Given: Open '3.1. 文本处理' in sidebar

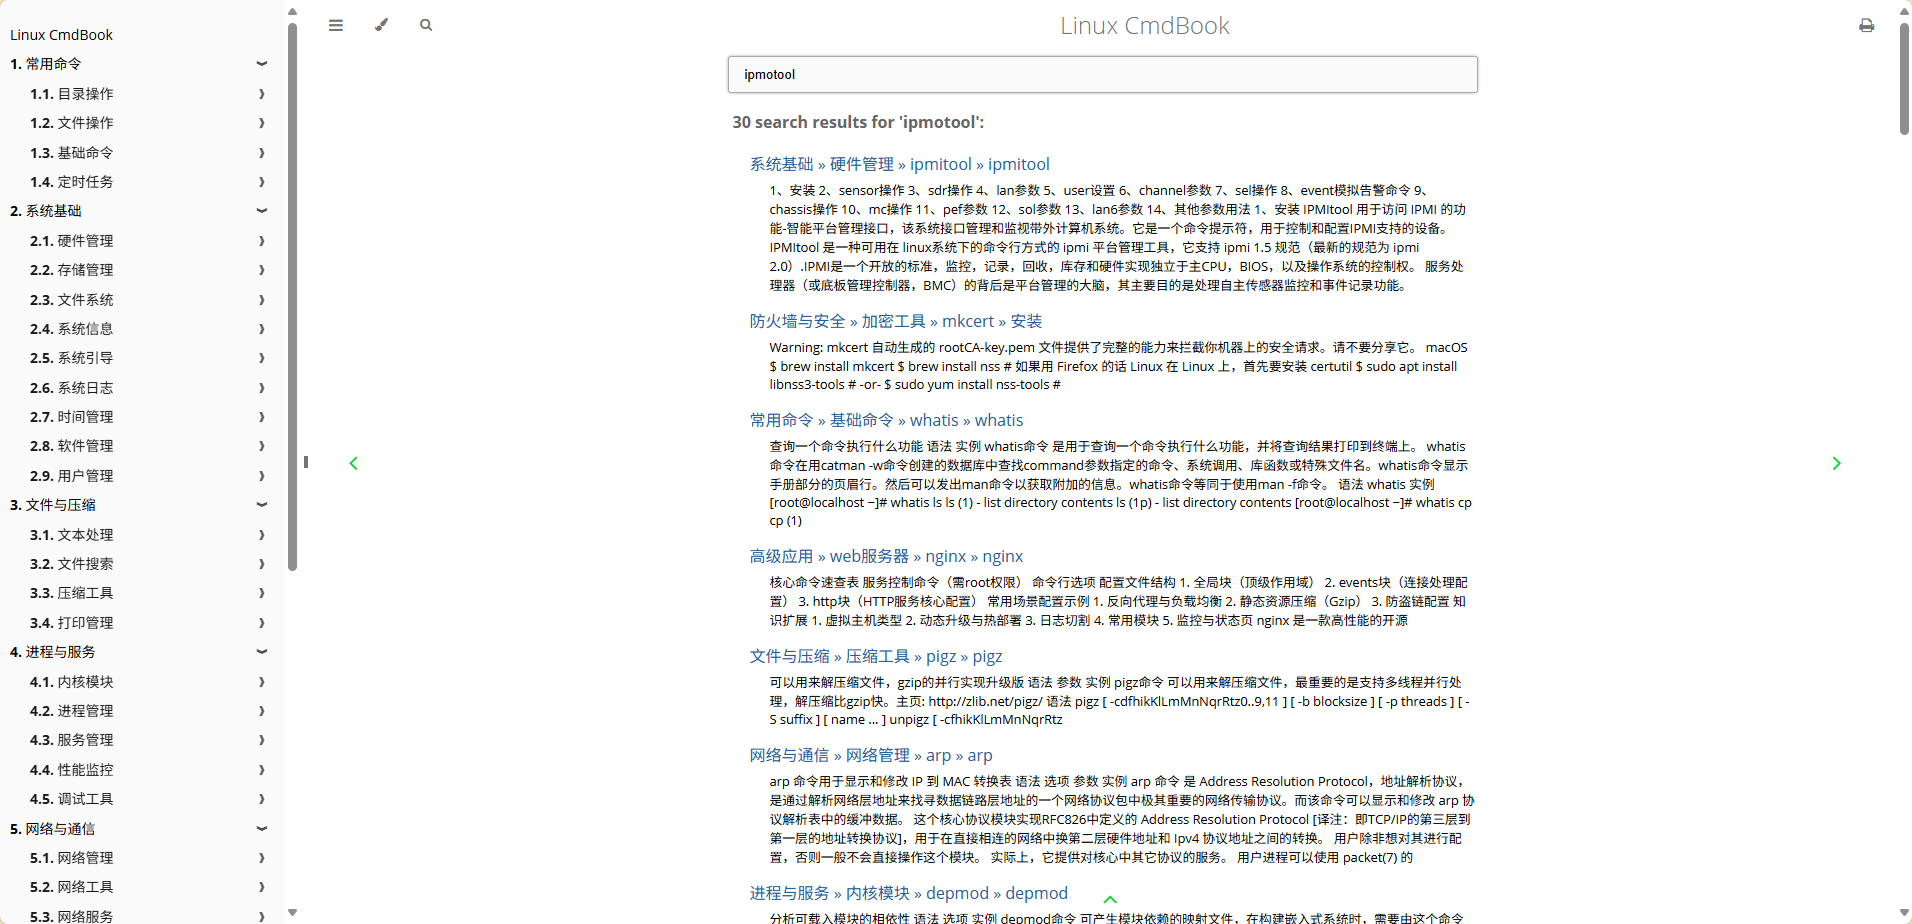Looking at the screenshot, I should [x=72, y=535].
